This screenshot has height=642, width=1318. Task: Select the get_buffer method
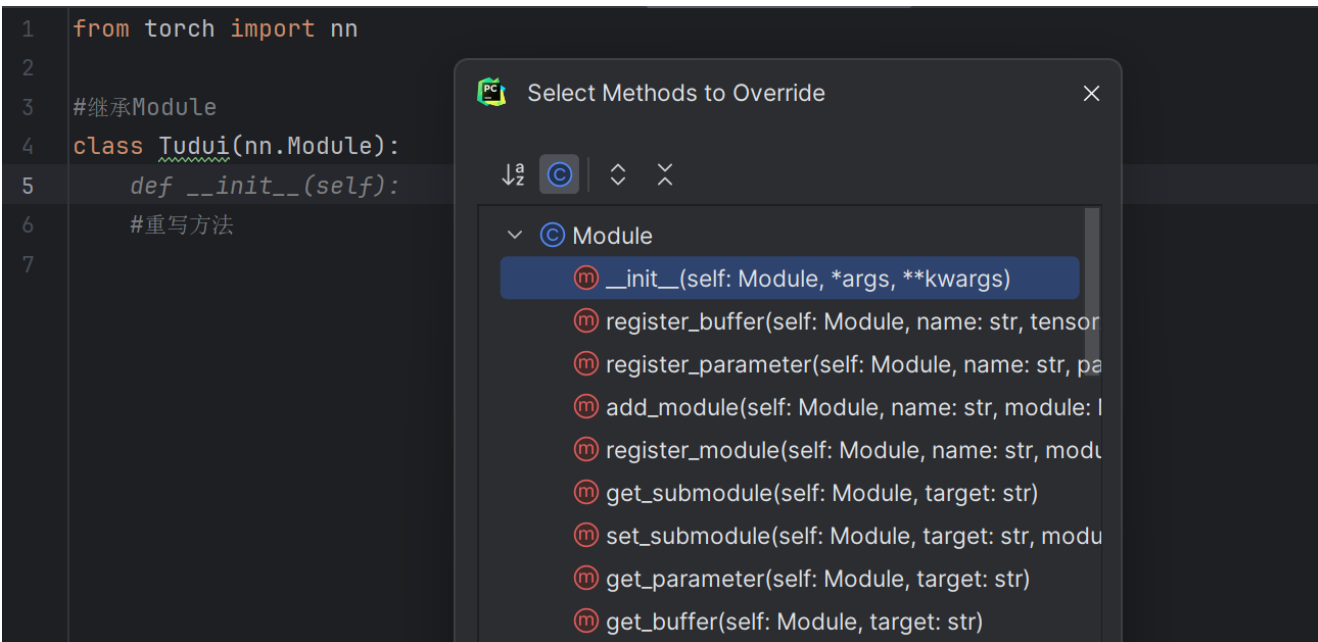point(794,623)
